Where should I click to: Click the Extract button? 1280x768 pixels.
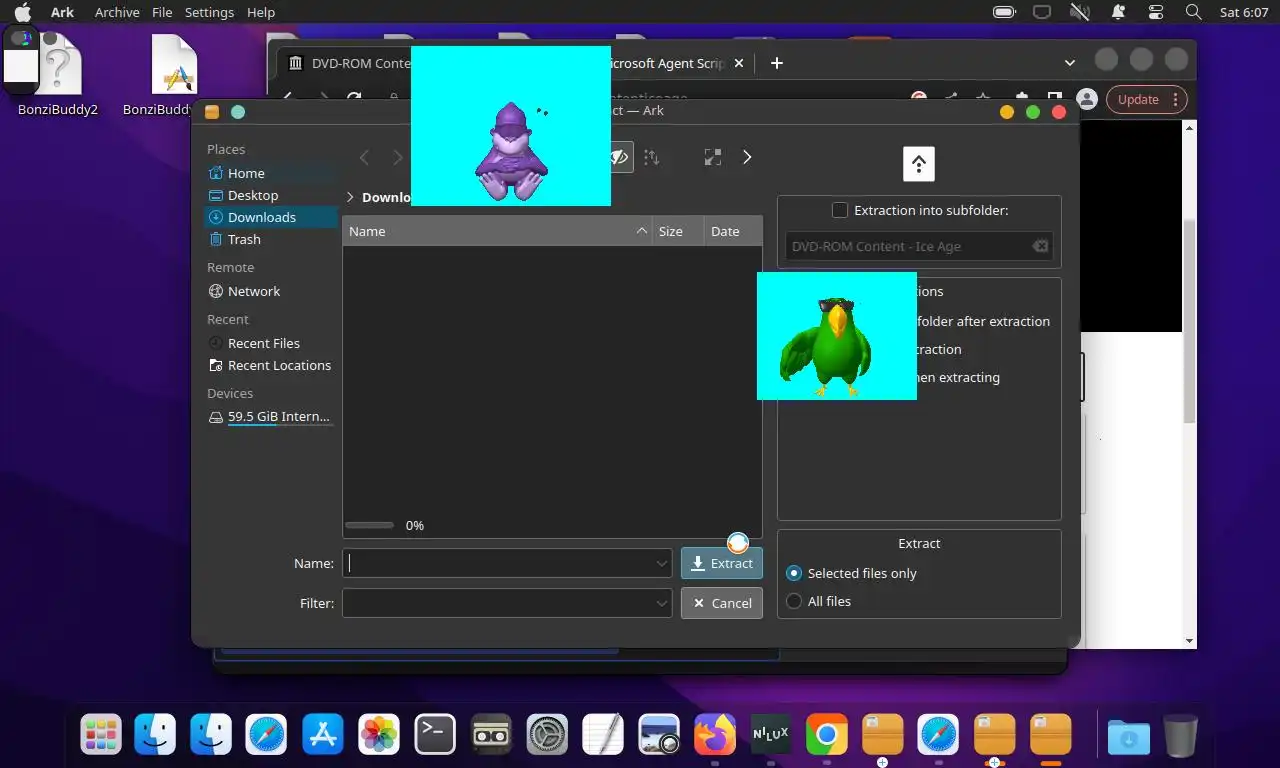coord(722,563)
